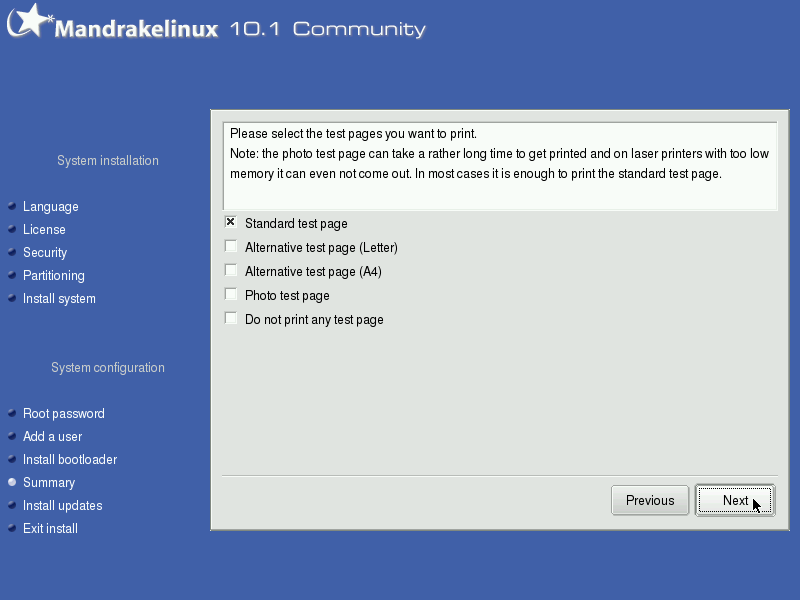Image resolution: width=800 pixels, height=600 pixels.
Task: Click the Install bootloader step bullet
Action: click(12, 459)
